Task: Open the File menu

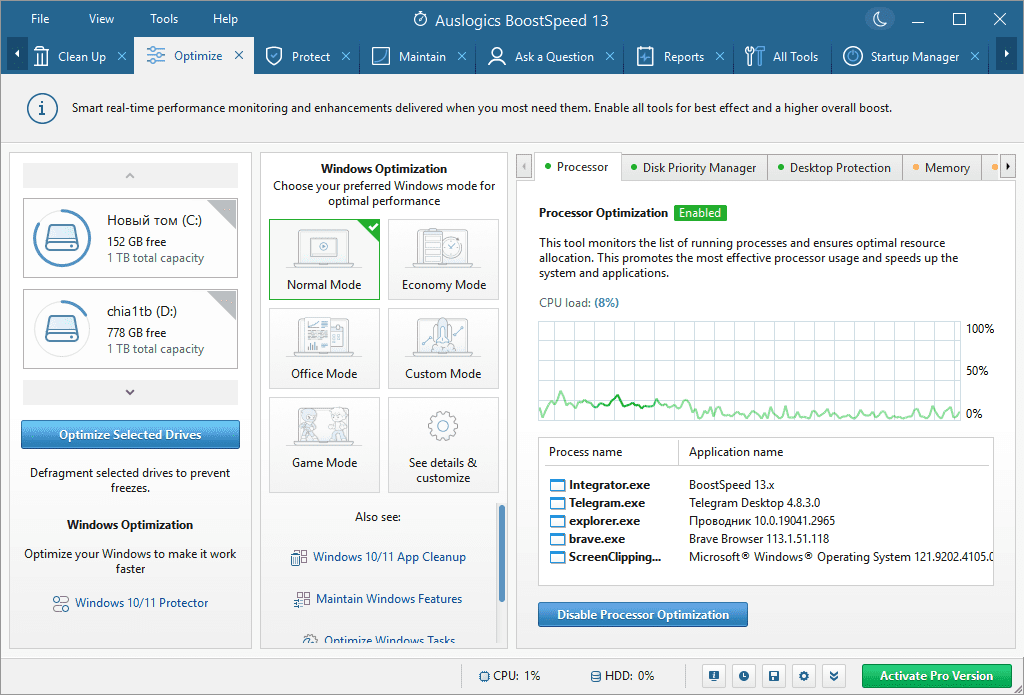Action: 40,19
